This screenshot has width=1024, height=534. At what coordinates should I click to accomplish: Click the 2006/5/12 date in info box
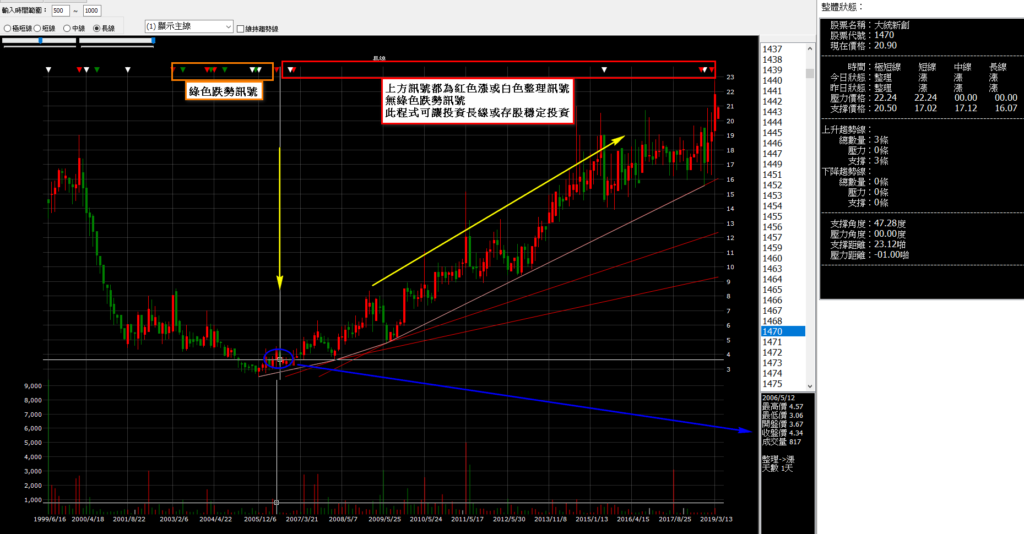(778, 398)
